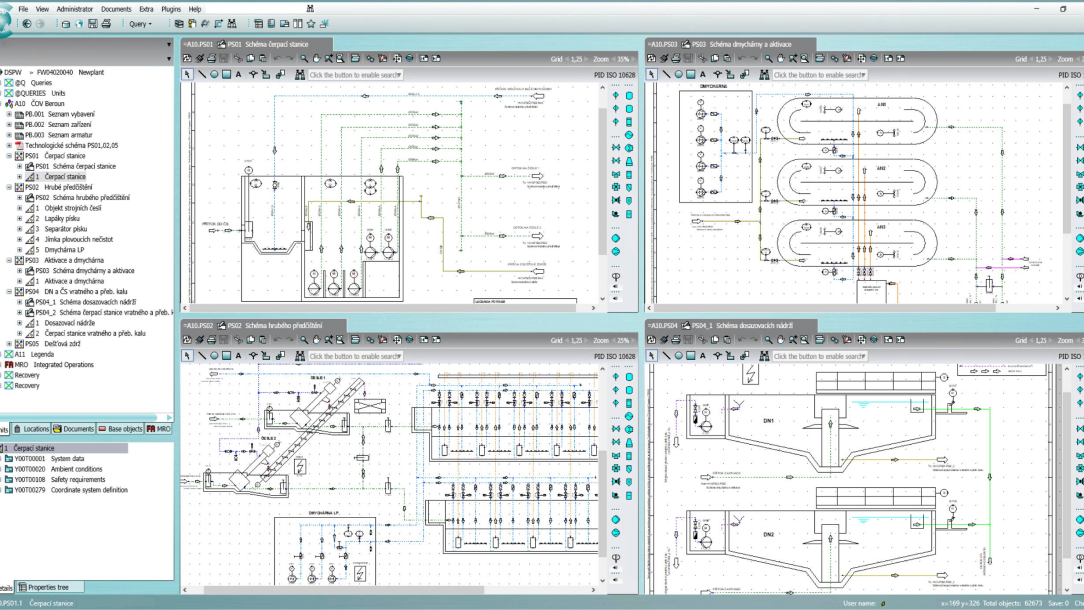Collapse the PS02 Hrubé předčištění tree node
Screen dimensions: 1084x610
click(x=10, y=187)
